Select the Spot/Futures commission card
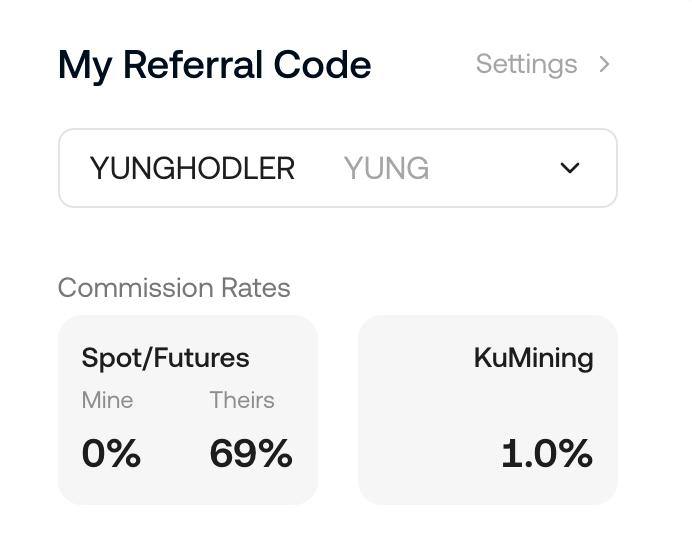The width and height of the screenshot is (692, 534). coord(188,410)
